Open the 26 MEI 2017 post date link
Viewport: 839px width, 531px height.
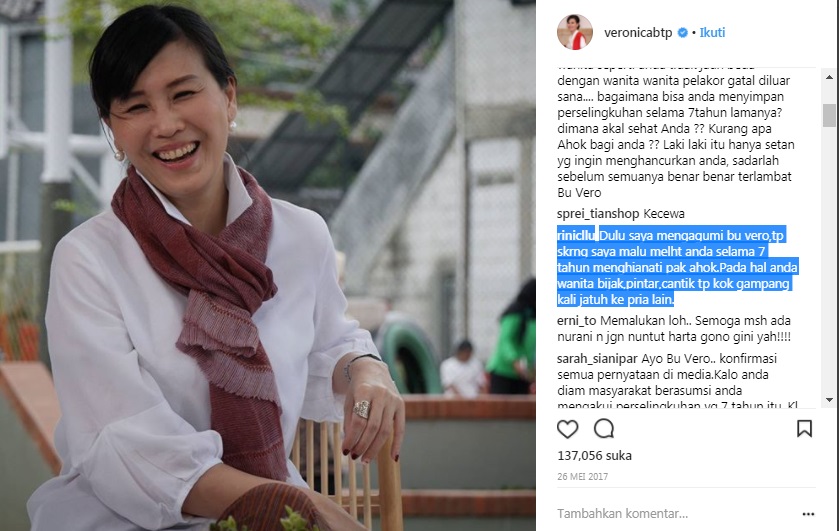[583, 476]
